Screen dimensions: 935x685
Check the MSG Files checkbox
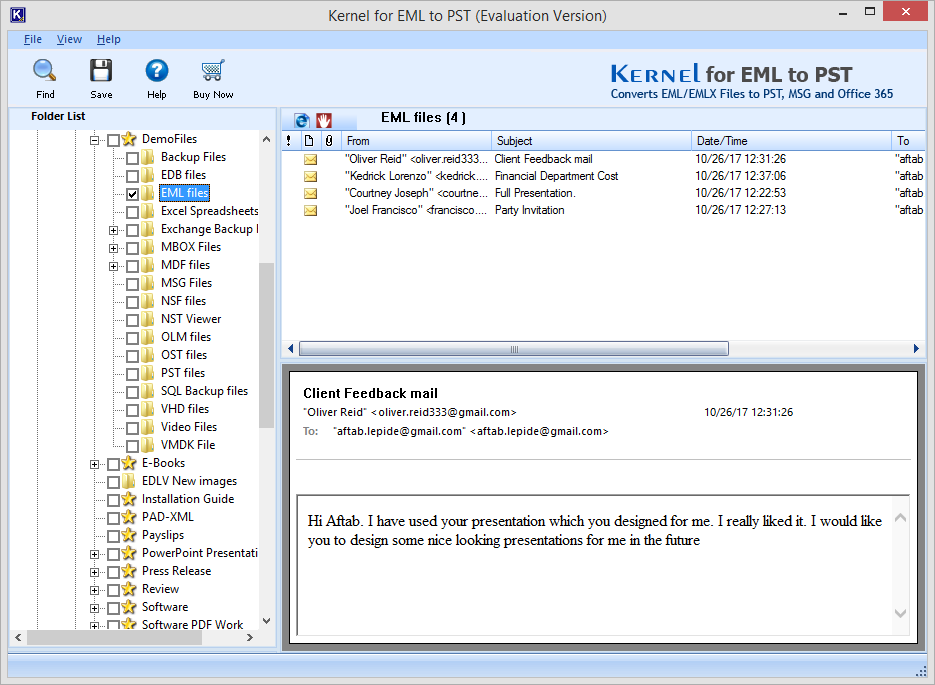[x=132, y=284]
